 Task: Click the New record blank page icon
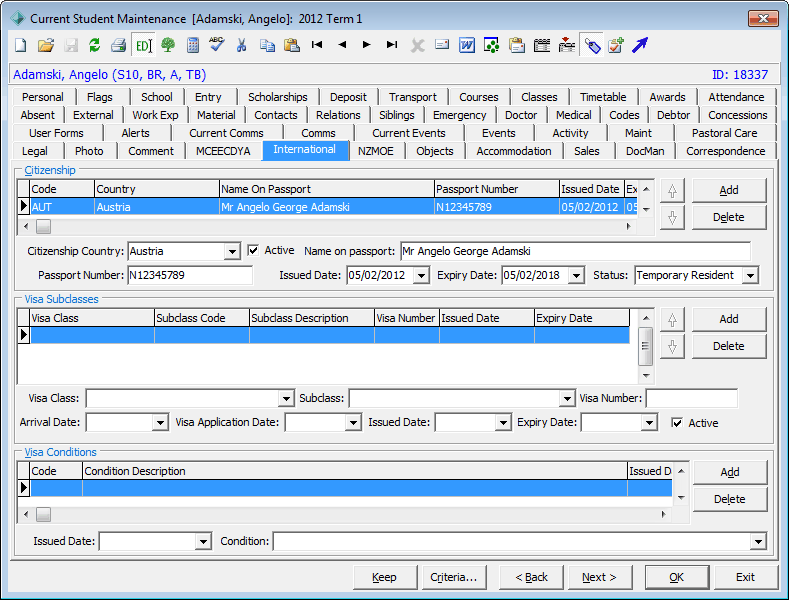click(21, 45)
